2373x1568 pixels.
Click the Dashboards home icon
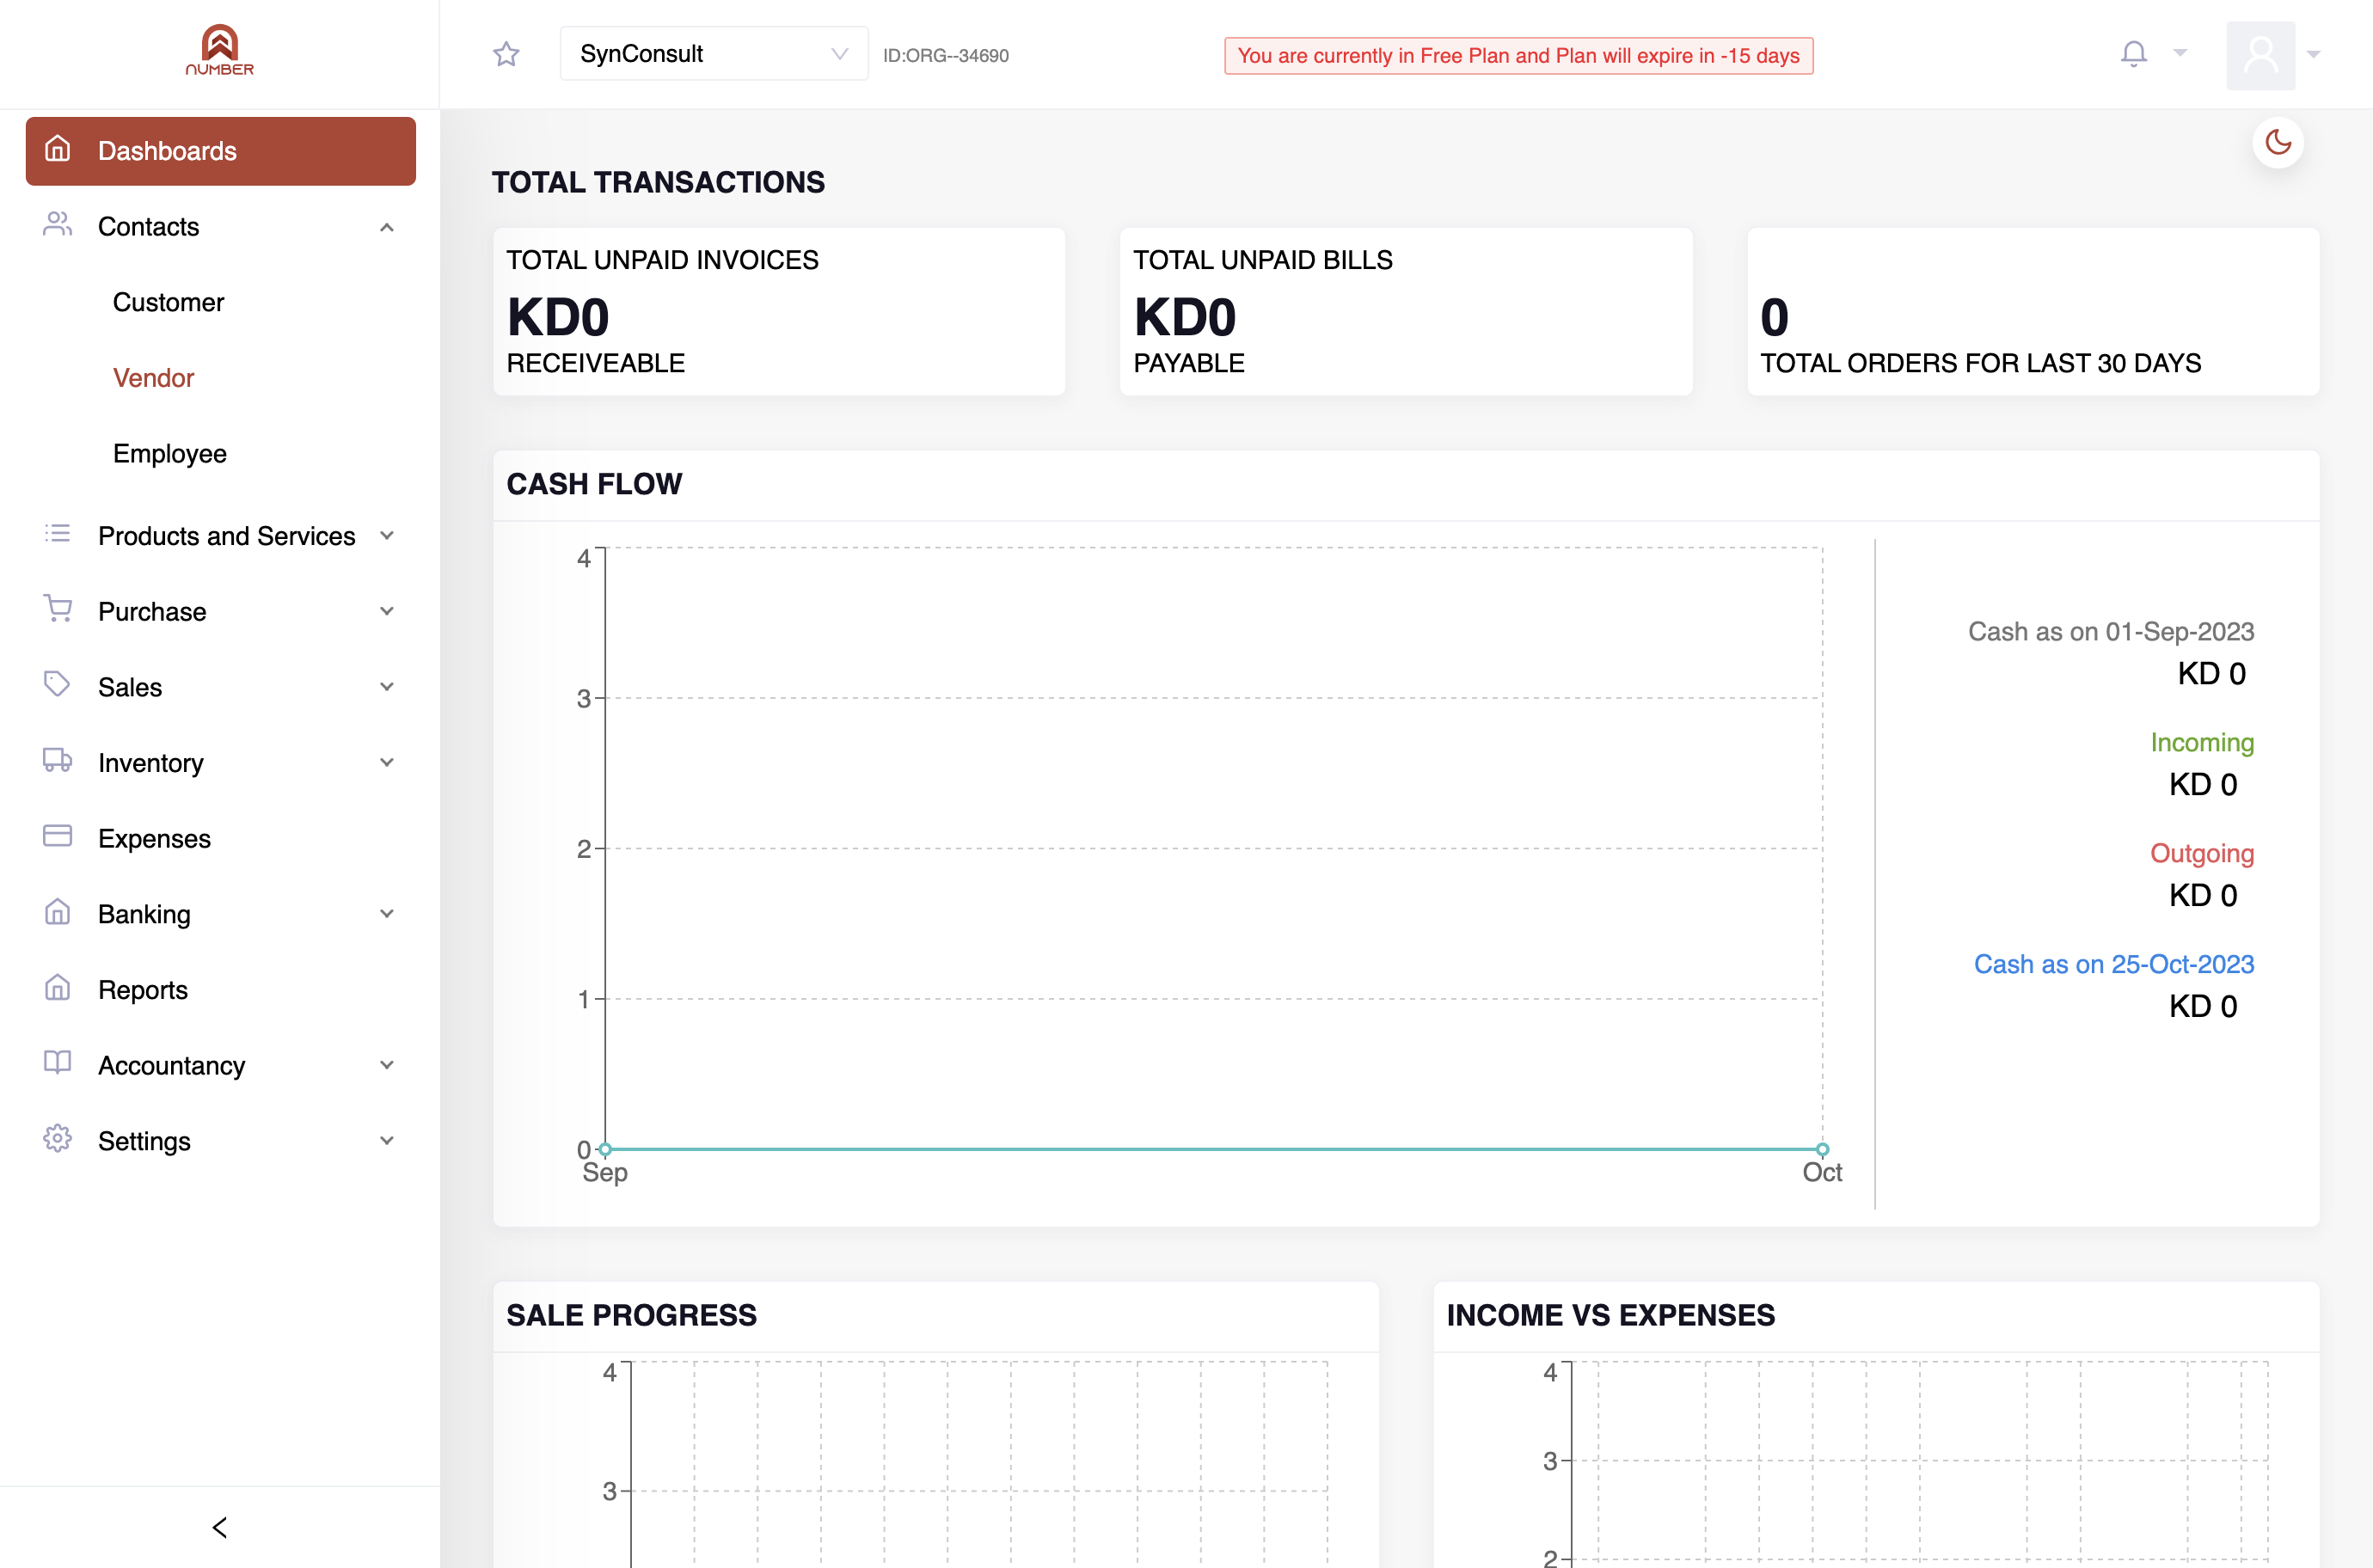coord(58,149)
